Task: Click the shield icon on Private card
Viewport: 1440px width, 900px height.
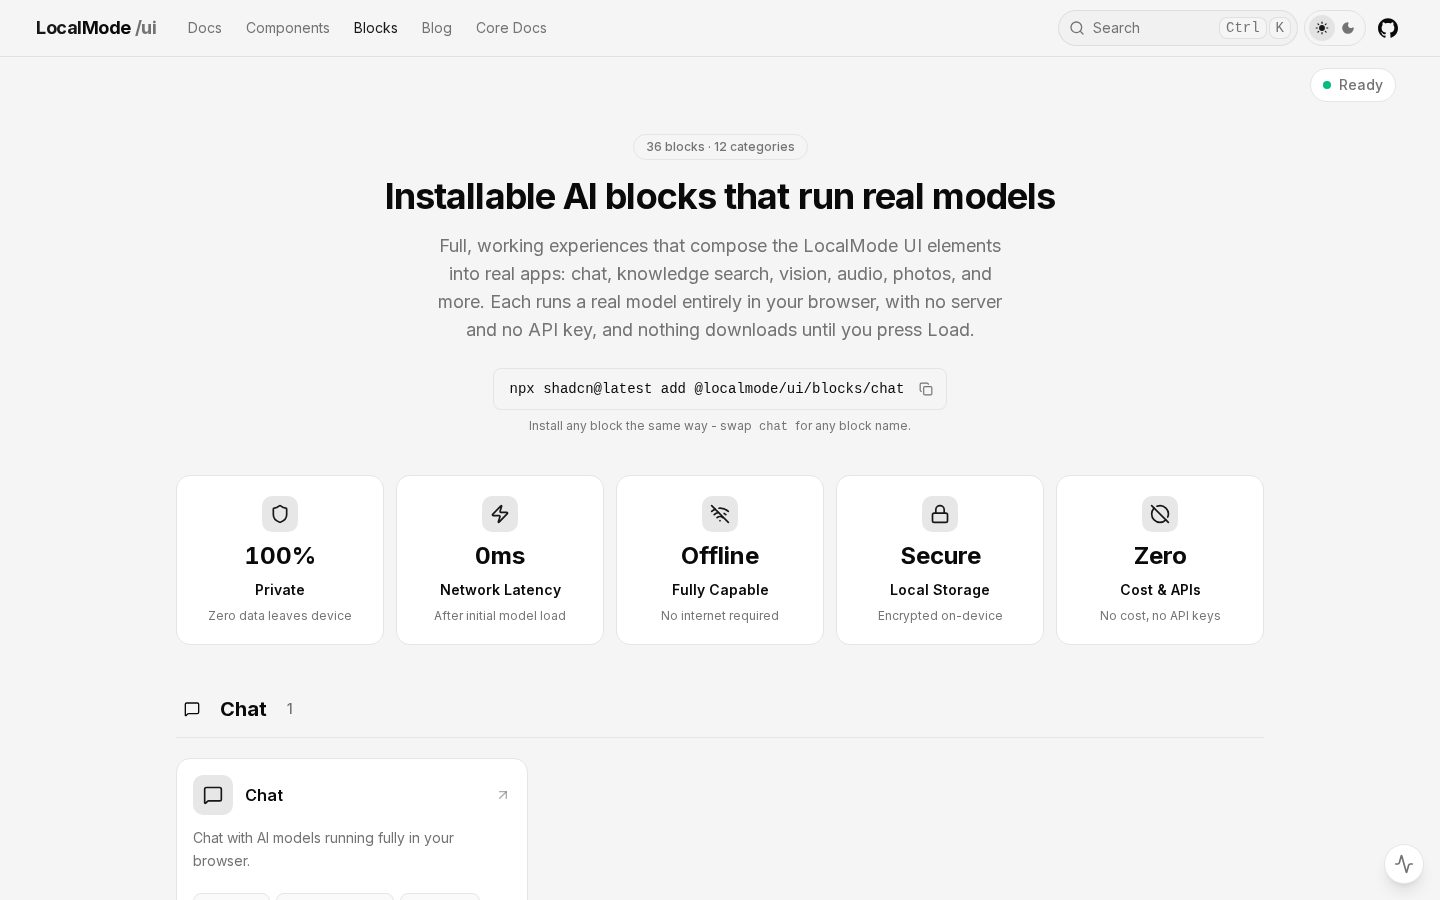Action: click(x=280, y=514)
